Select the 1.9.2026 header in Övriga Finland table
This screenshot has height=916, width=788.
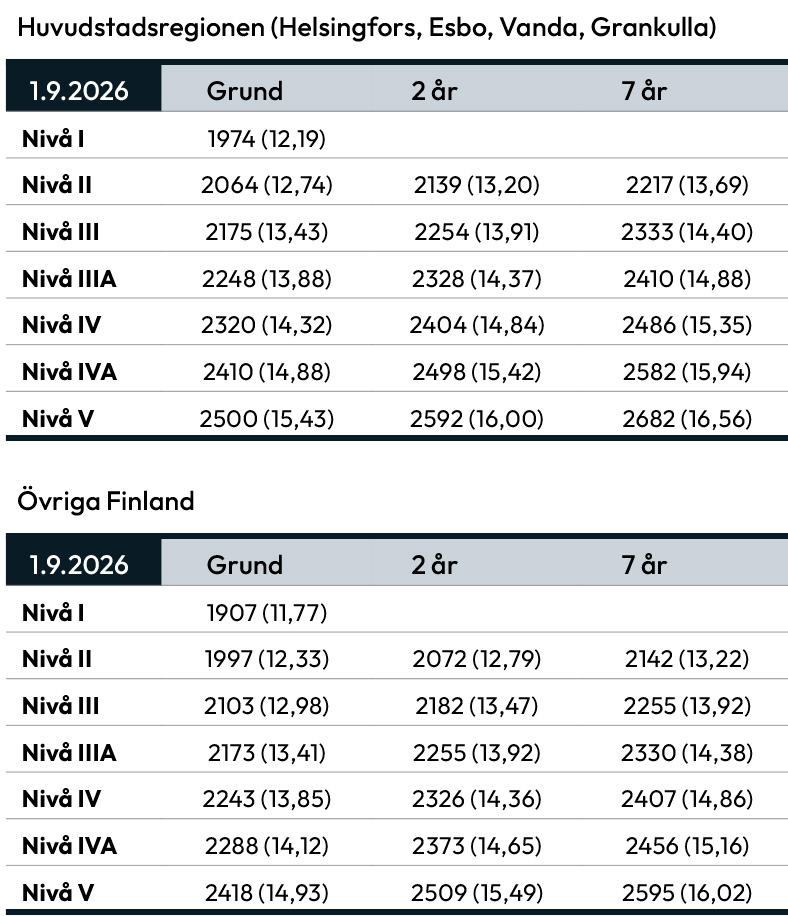[x=80, y=565]
